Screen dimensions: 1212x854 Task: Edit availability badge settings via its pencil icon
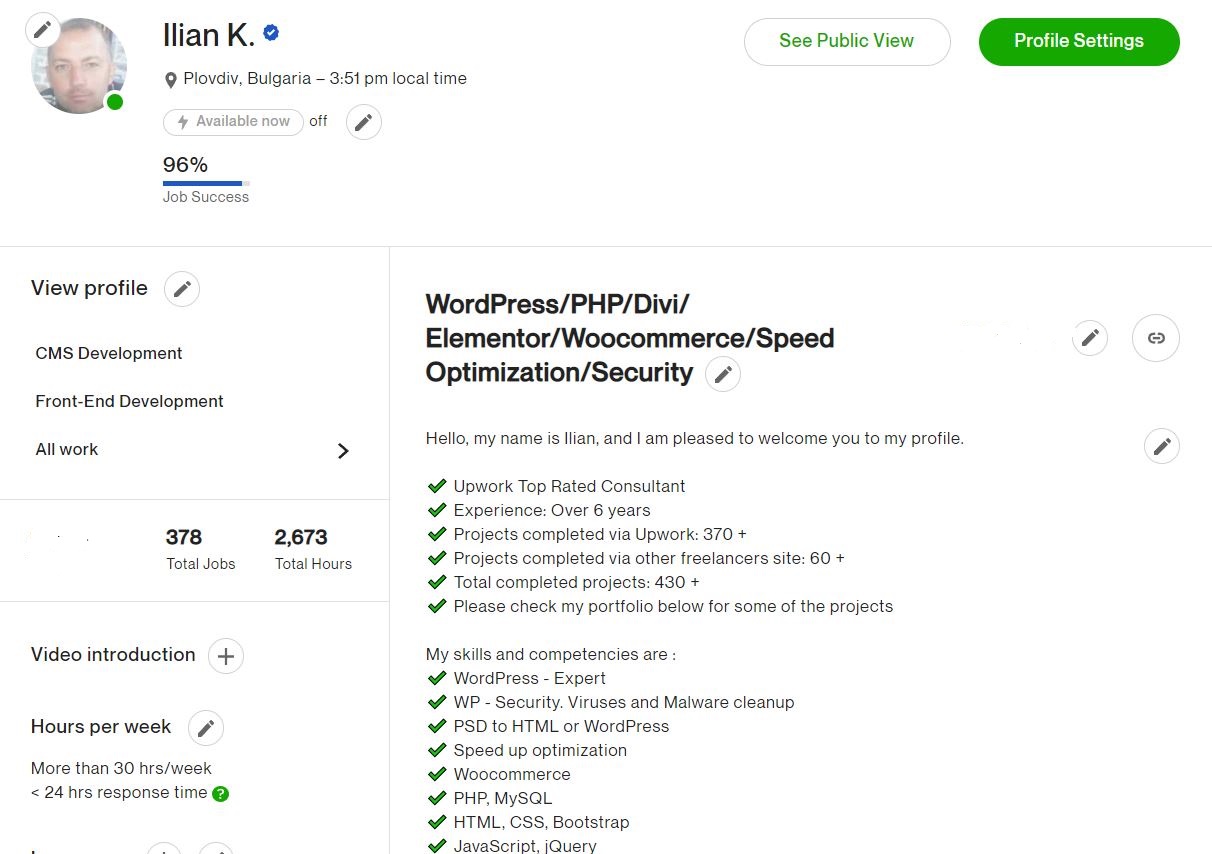(x=363, y=121)
